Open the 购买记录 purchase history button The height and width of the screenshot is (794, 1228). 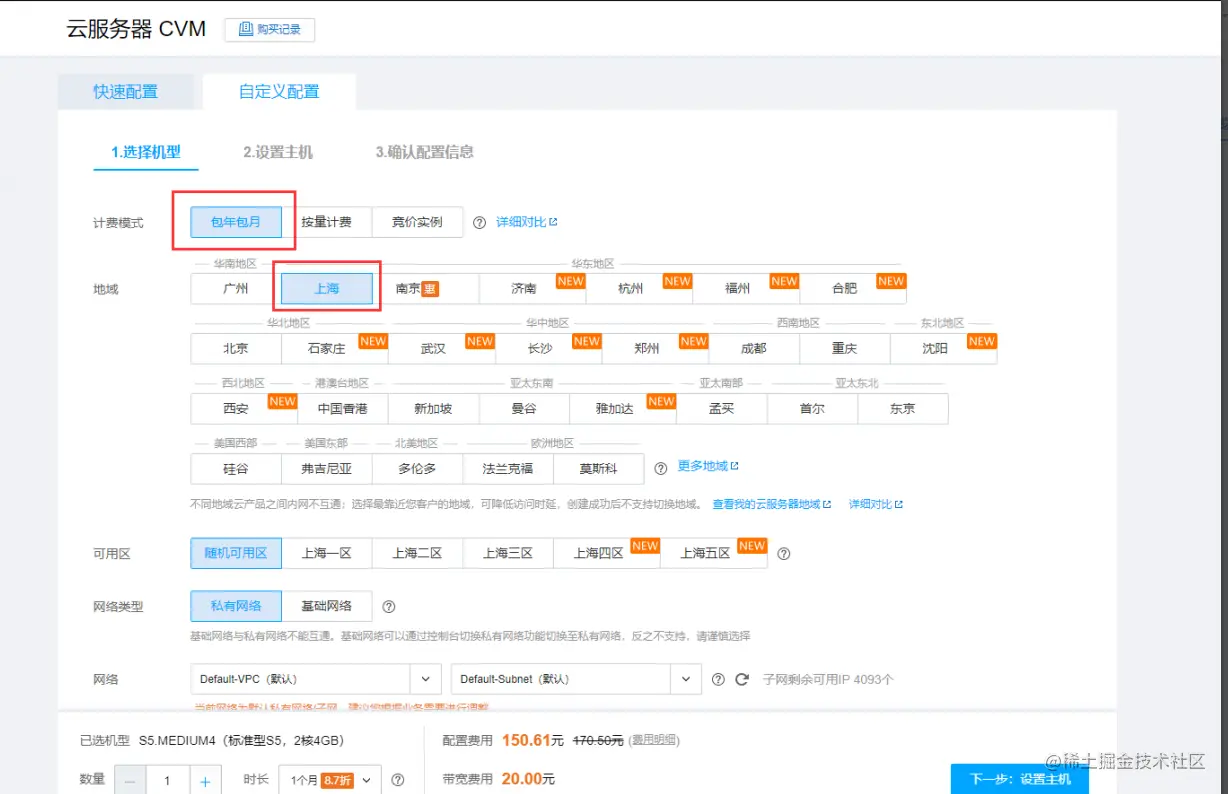tap(269, 30)
